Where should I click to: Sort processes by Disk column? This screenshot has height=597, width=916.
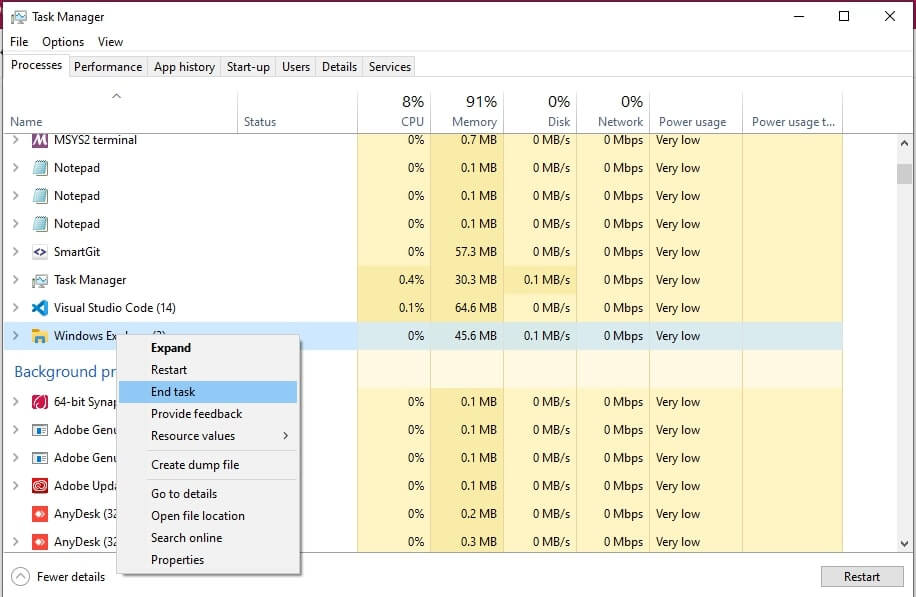click(x=540, y=112)
